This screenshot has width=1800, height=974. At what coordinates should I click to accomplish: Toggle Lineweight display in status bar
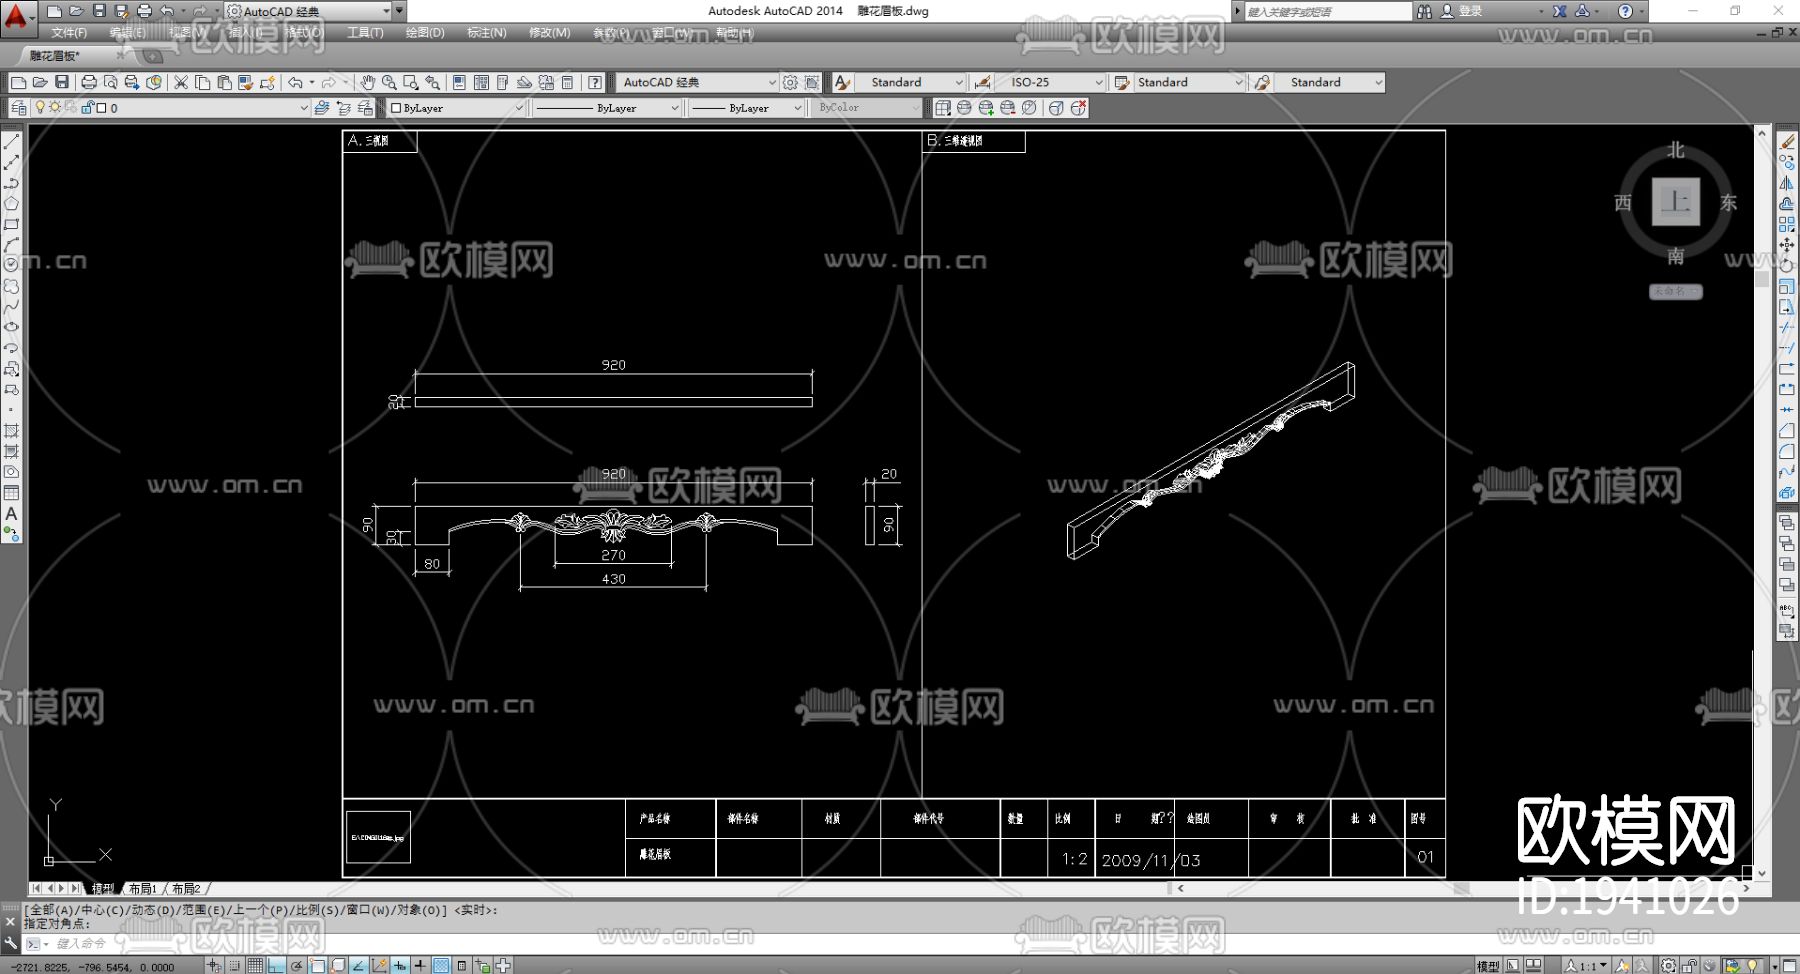(x=421, y=965)
